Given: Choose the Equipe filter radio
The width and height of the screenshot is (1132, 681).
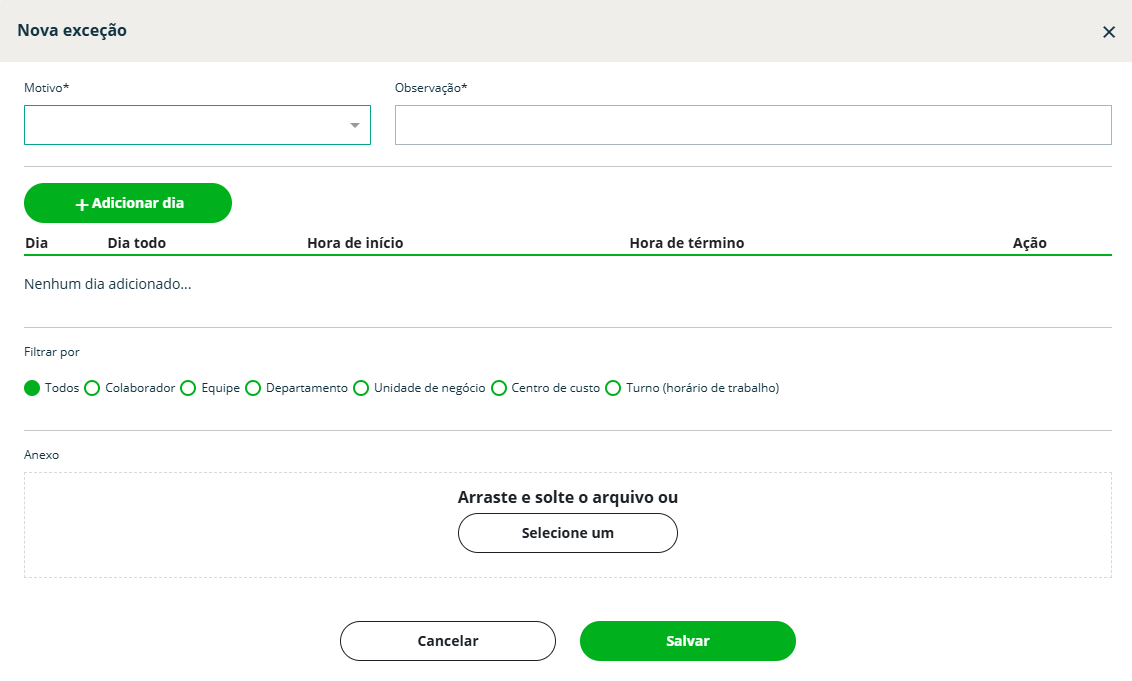Looking at the screenshot, I should [x=188, y=388].
